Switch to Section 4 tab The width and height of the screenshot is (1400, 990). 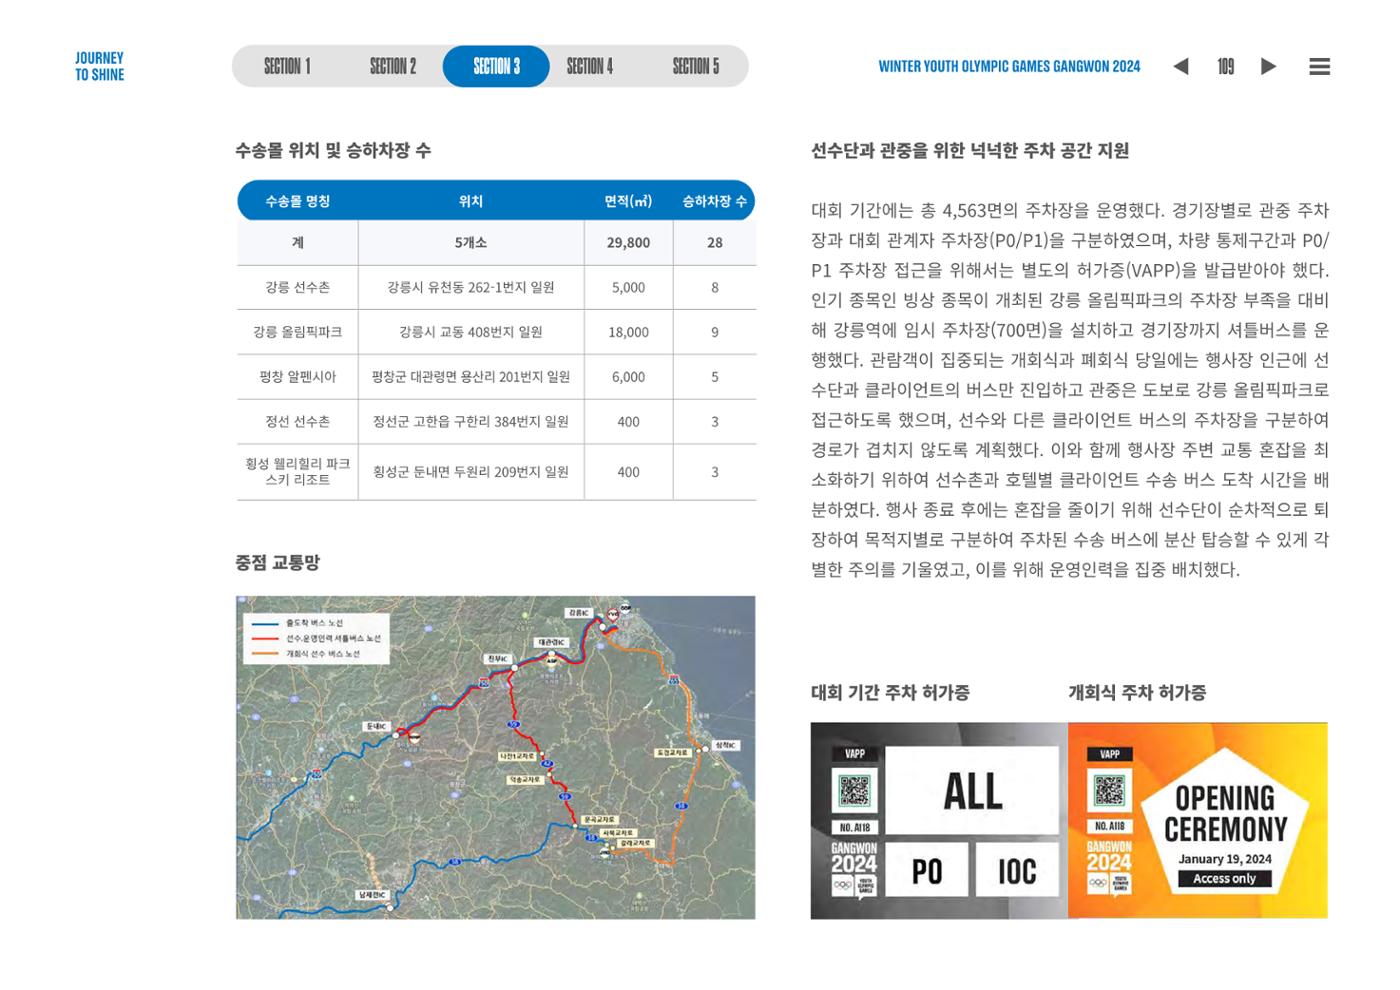(590, 67)
